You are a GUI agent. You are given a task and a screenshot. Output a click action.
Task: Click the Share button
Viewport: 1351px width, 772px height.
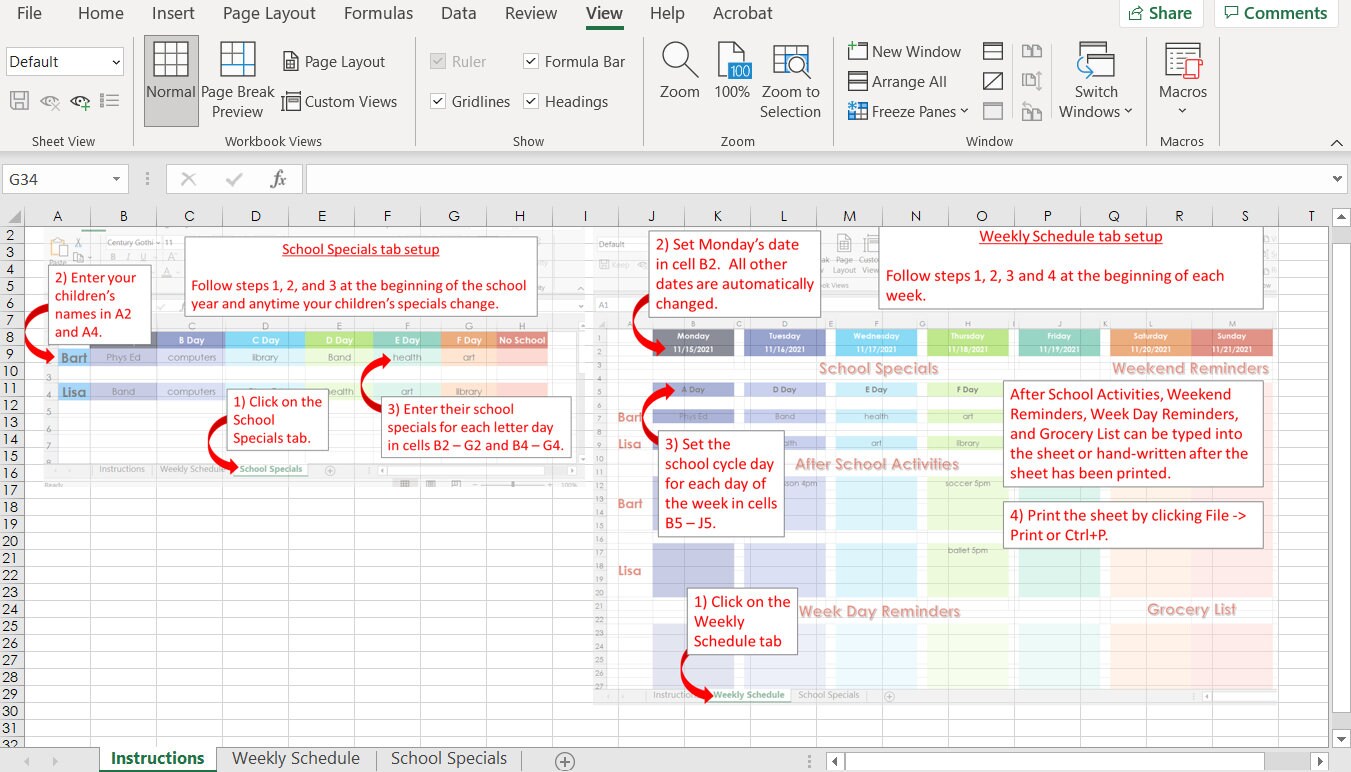click(x=1161, y=13)
